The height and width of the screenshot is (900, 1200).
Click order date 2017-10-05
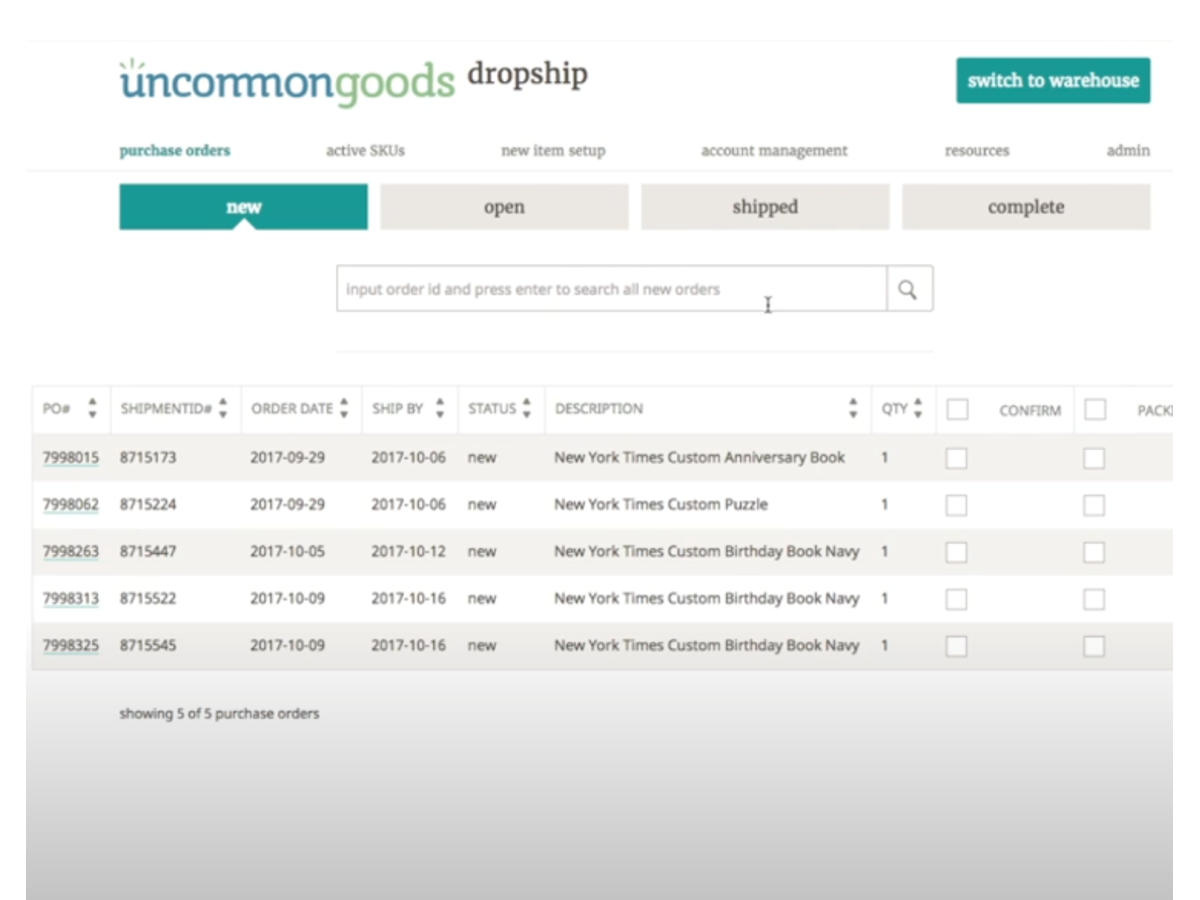(287, 552)
